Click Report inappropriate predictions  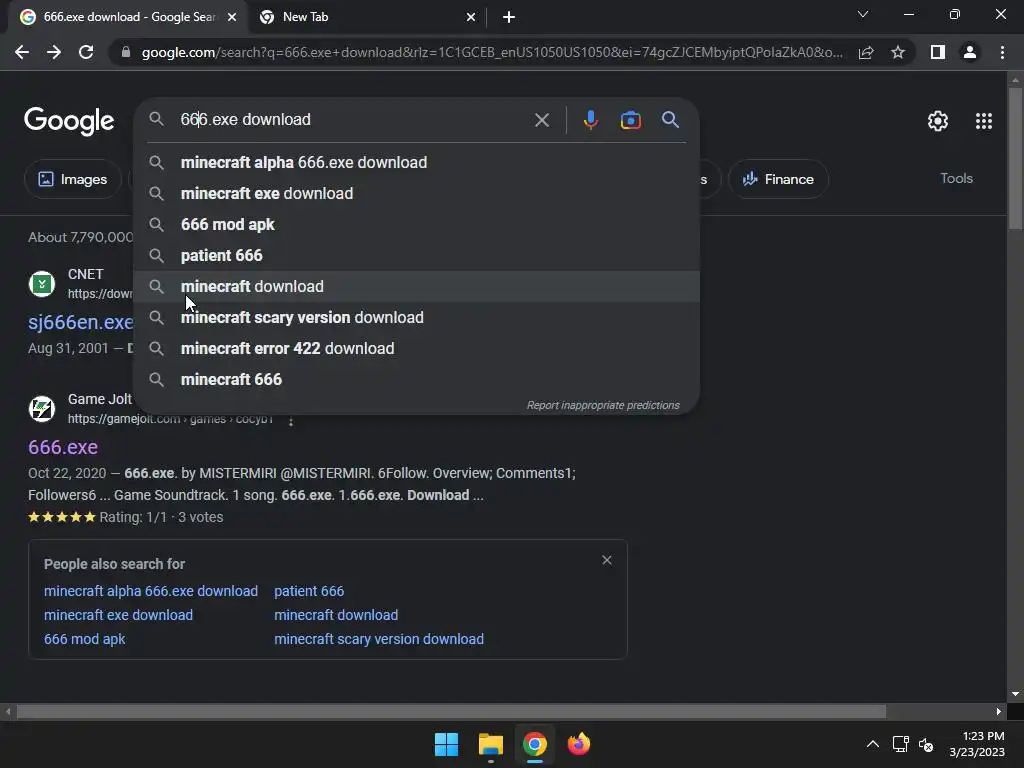click(x=603, y=406)
